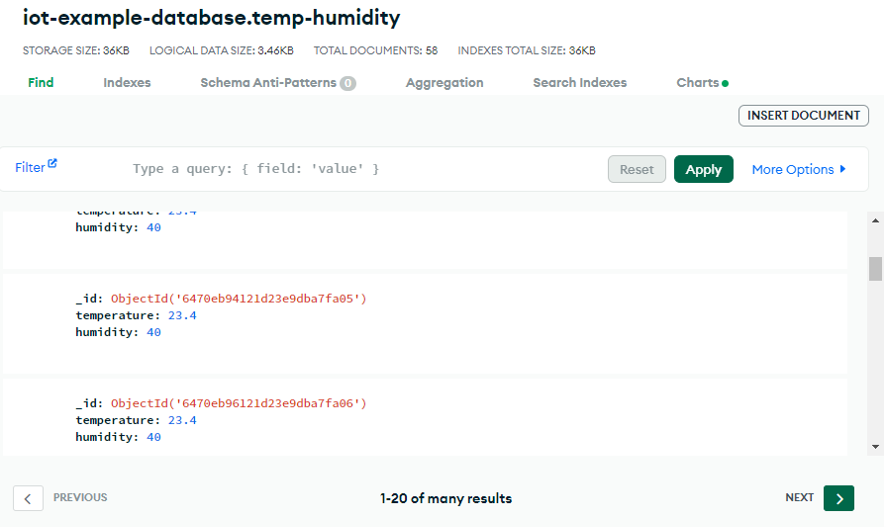Image resolution: width=886 pixels, height=527 pixels.
Task: Click the next page arrow button
Action: 838,498
